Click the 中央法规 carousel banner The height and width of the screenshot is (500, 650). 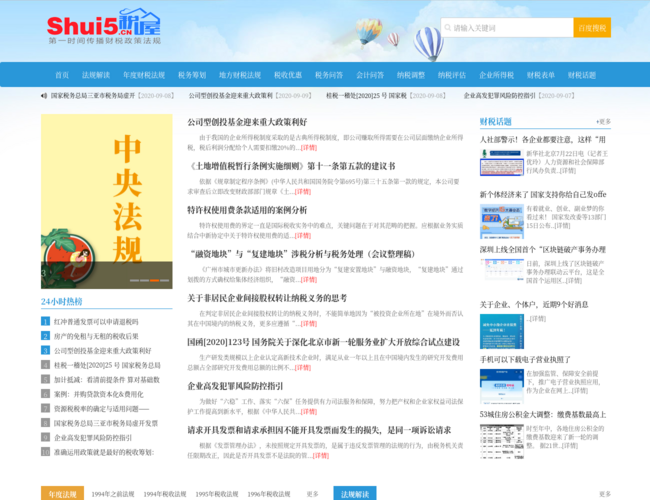point(107,201)
